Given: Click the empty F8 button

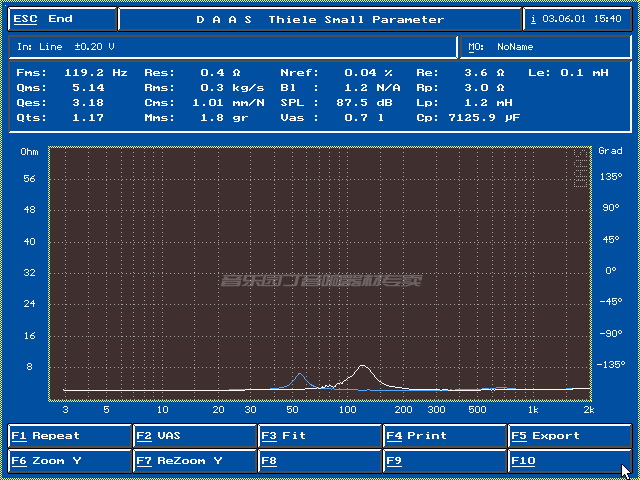Looking at the screenshot, I should [x=319, y=461].
